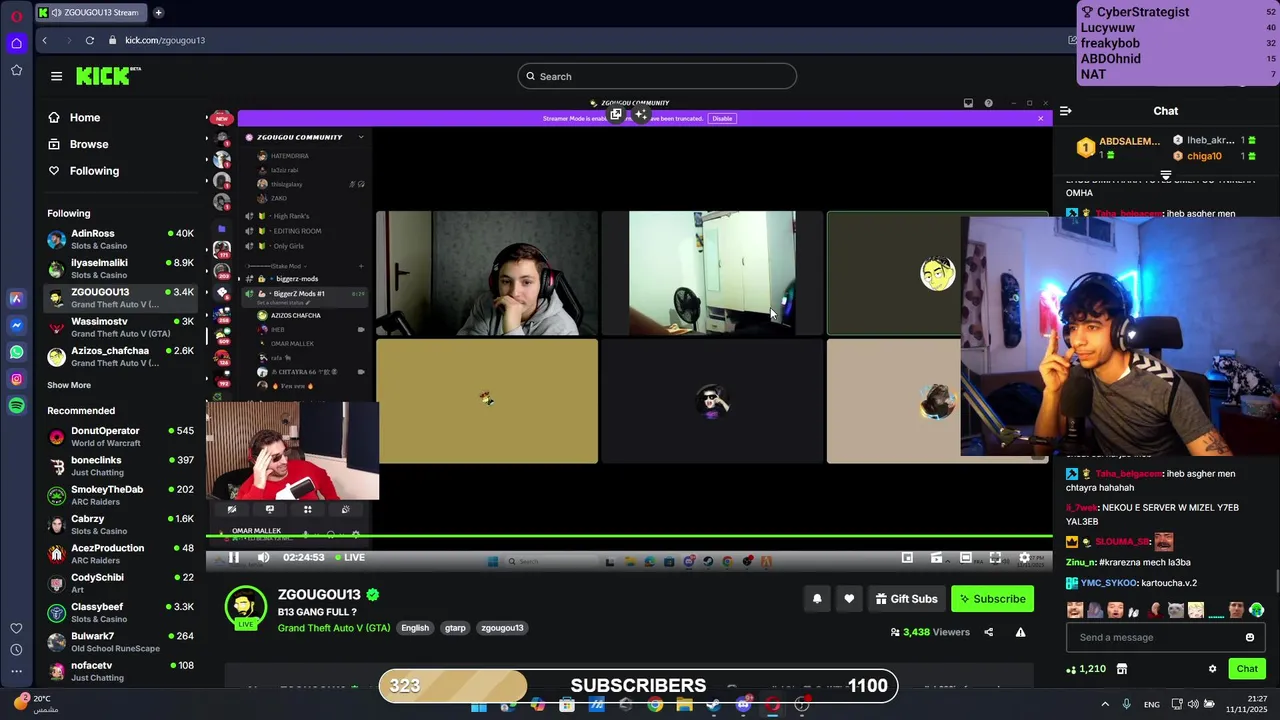Open chat settings gear
Screen dimensions: 1280x720
click(x=1212, y=669)
